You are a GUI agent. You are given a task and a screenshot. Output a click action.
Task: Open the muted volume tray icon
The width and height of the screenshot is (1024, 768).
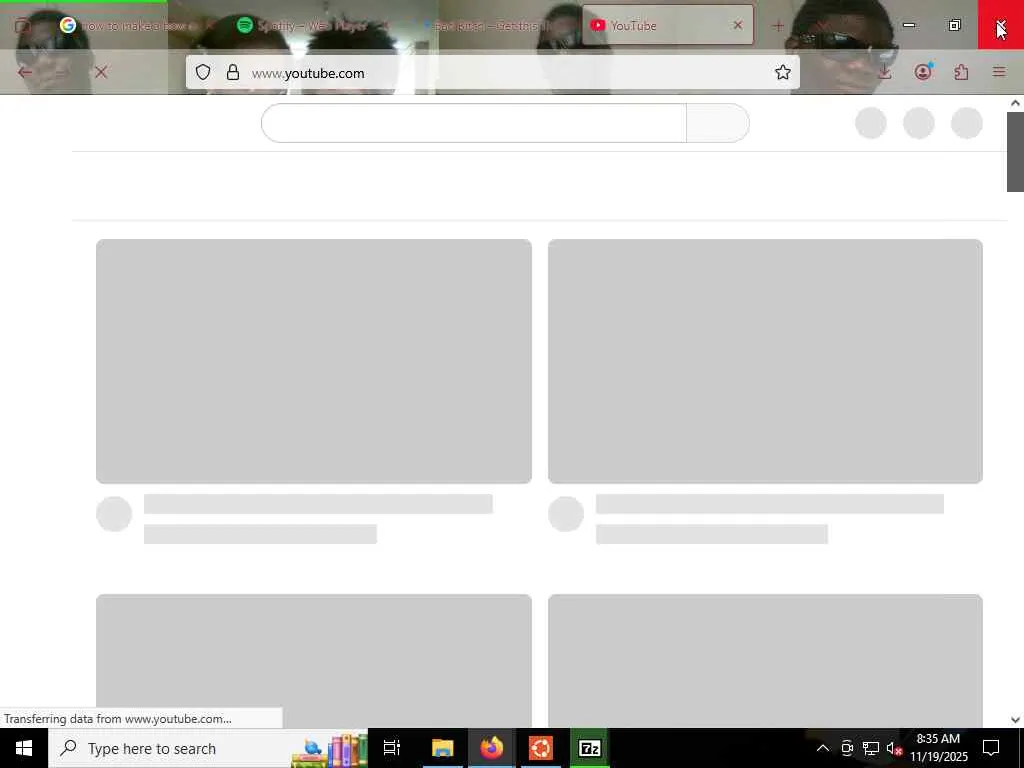pyautogui.click(x=894, y=748)
